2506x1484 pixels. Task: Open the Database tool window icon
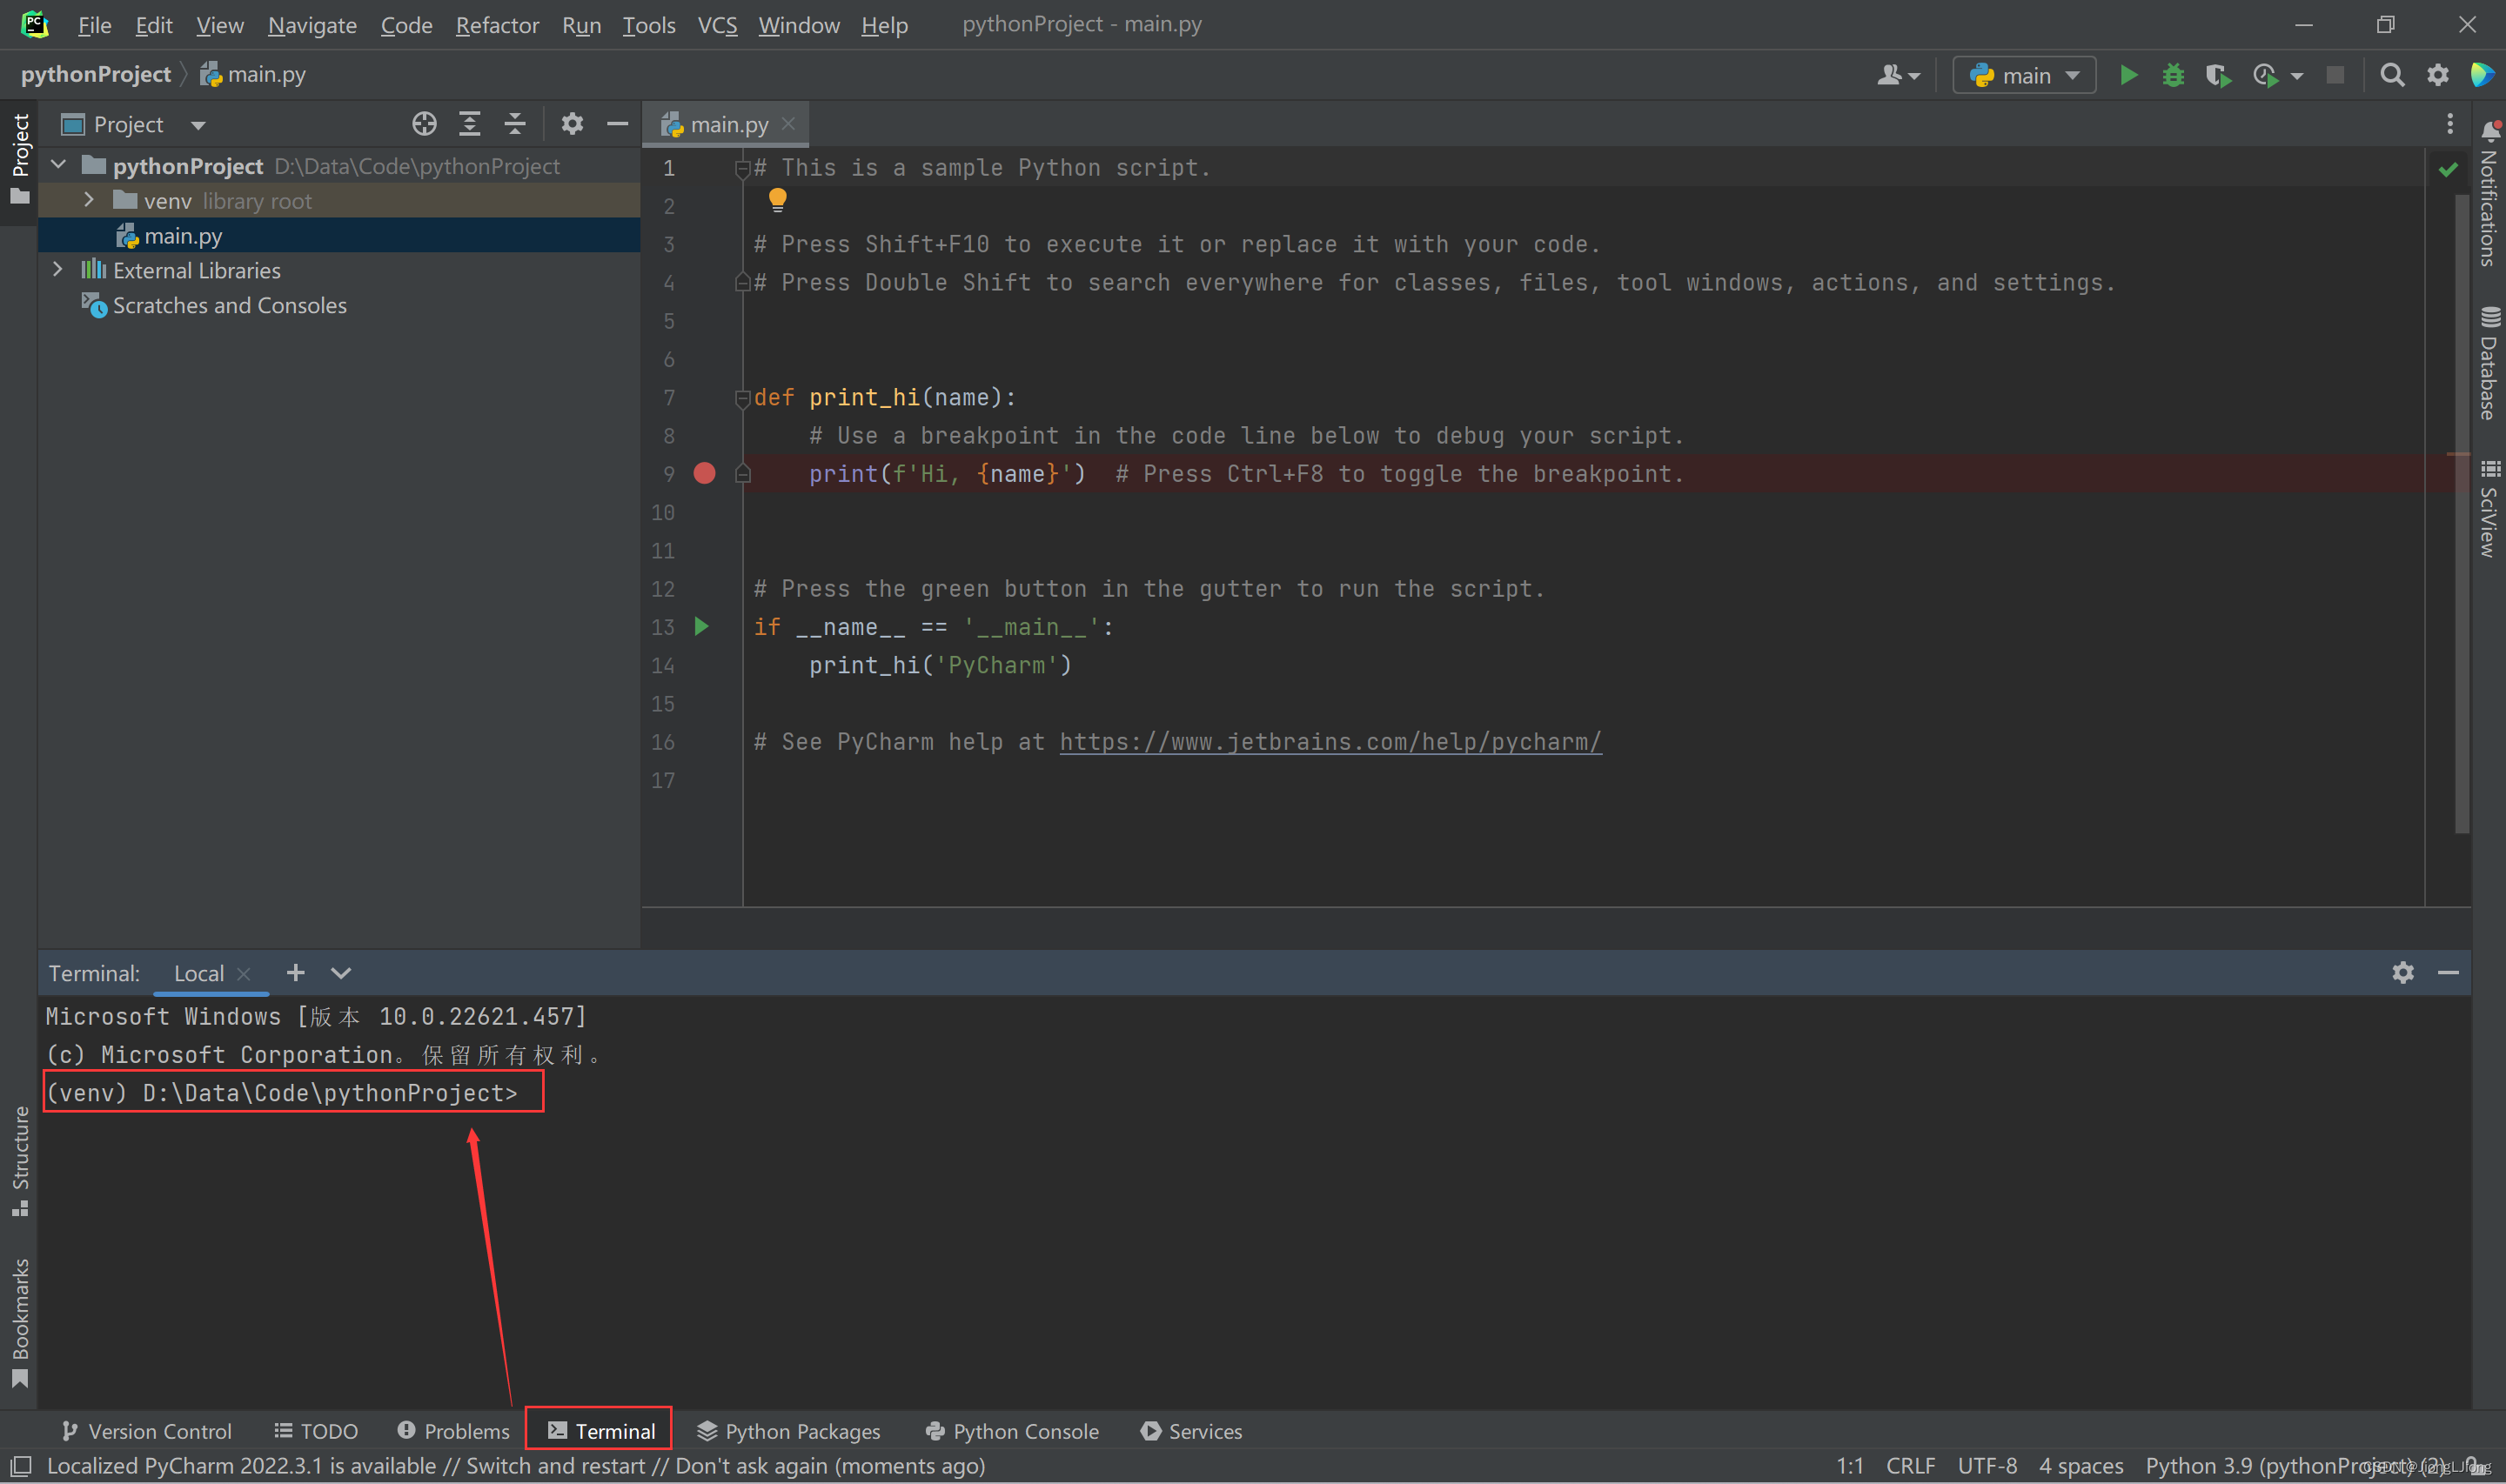2491,318
